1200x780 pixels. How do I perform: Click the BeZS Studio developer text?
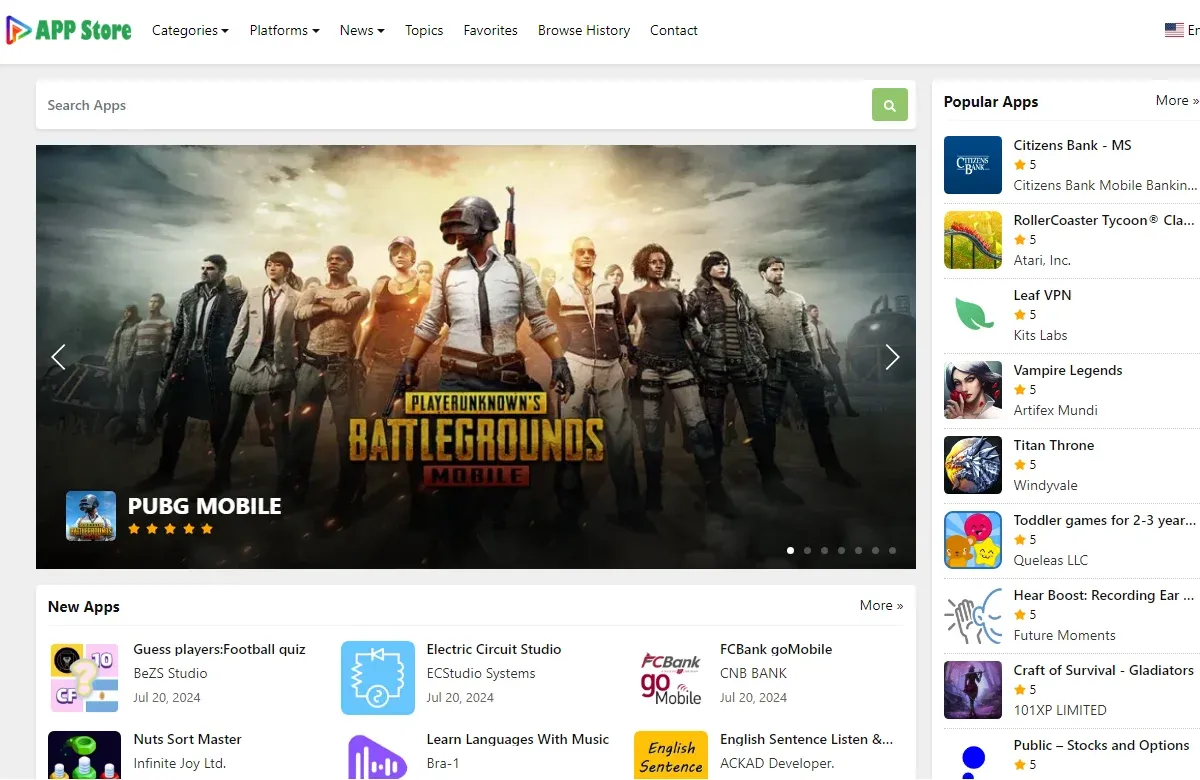click(x=171, y=673)
